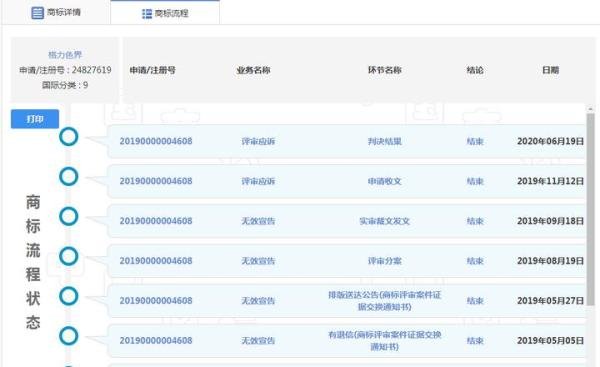Select timeline circle for 2019年05月27日 row

click(x=69, y=296)
